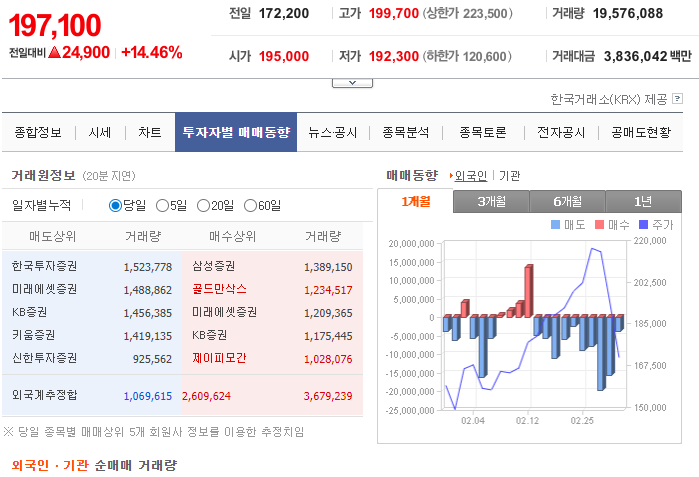Image resolution: width=699 pixels, height=477 pixels.
Task: Show the 1년 chart period
Action: coord(642,201)
